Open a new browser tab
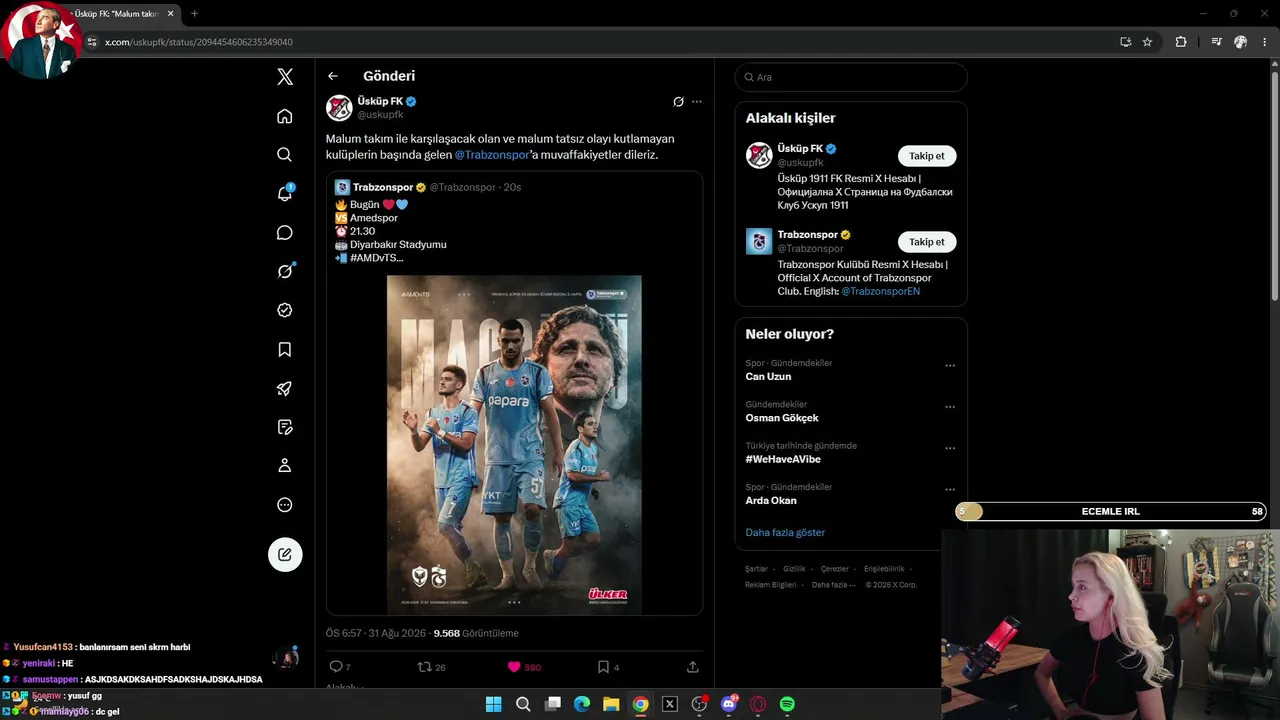Screen dimensions: 1280x720 (194, 14)
